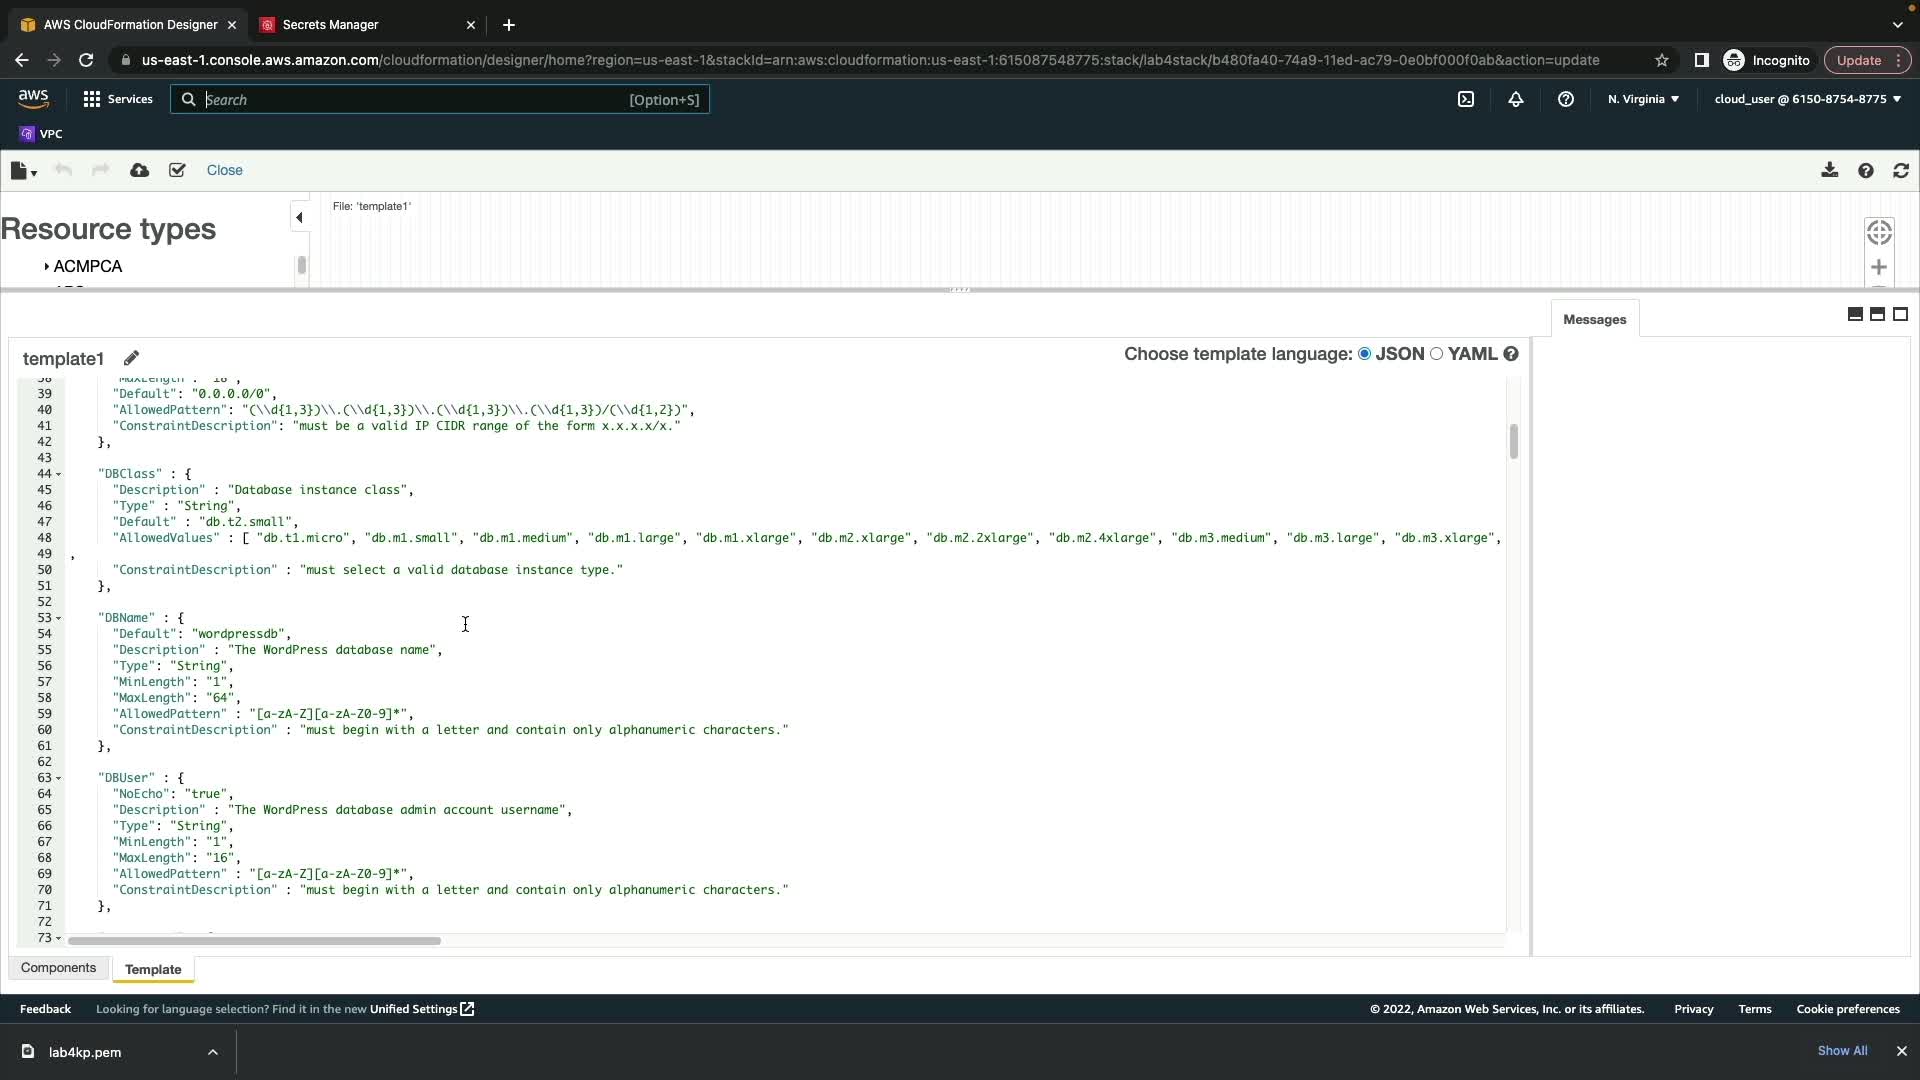
Task: Click the download template icon
Action: (x=1829, y=170)
